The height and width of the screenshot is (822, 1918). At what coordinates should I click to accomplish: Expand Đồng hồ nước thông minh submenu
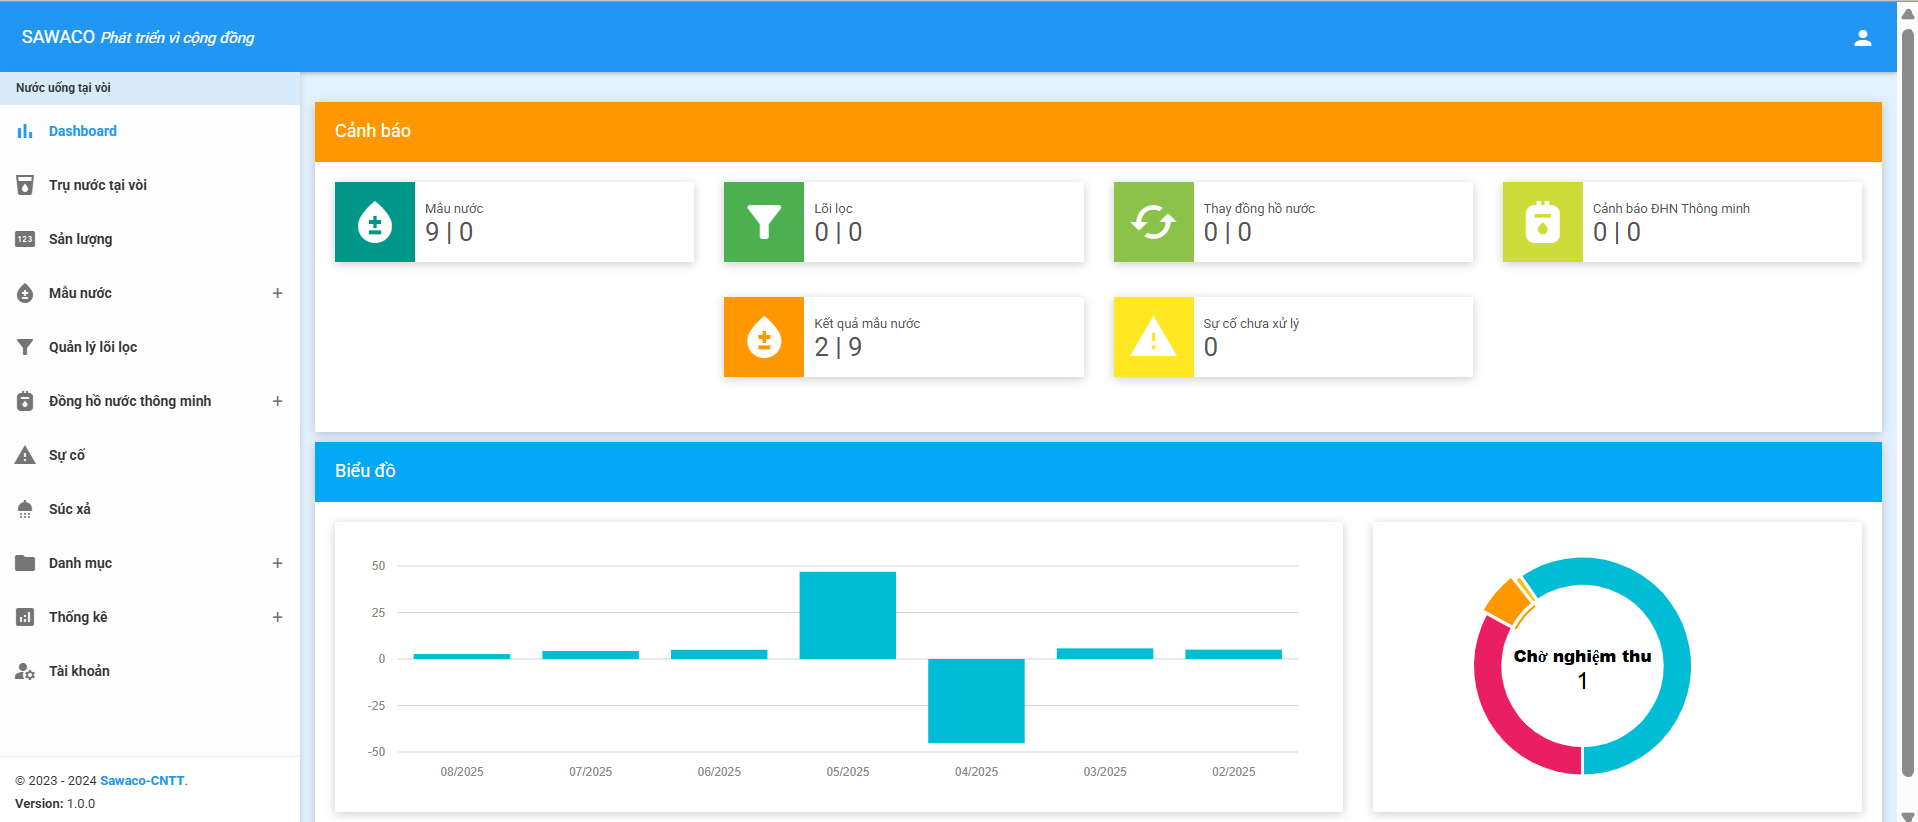pos(277,401)
